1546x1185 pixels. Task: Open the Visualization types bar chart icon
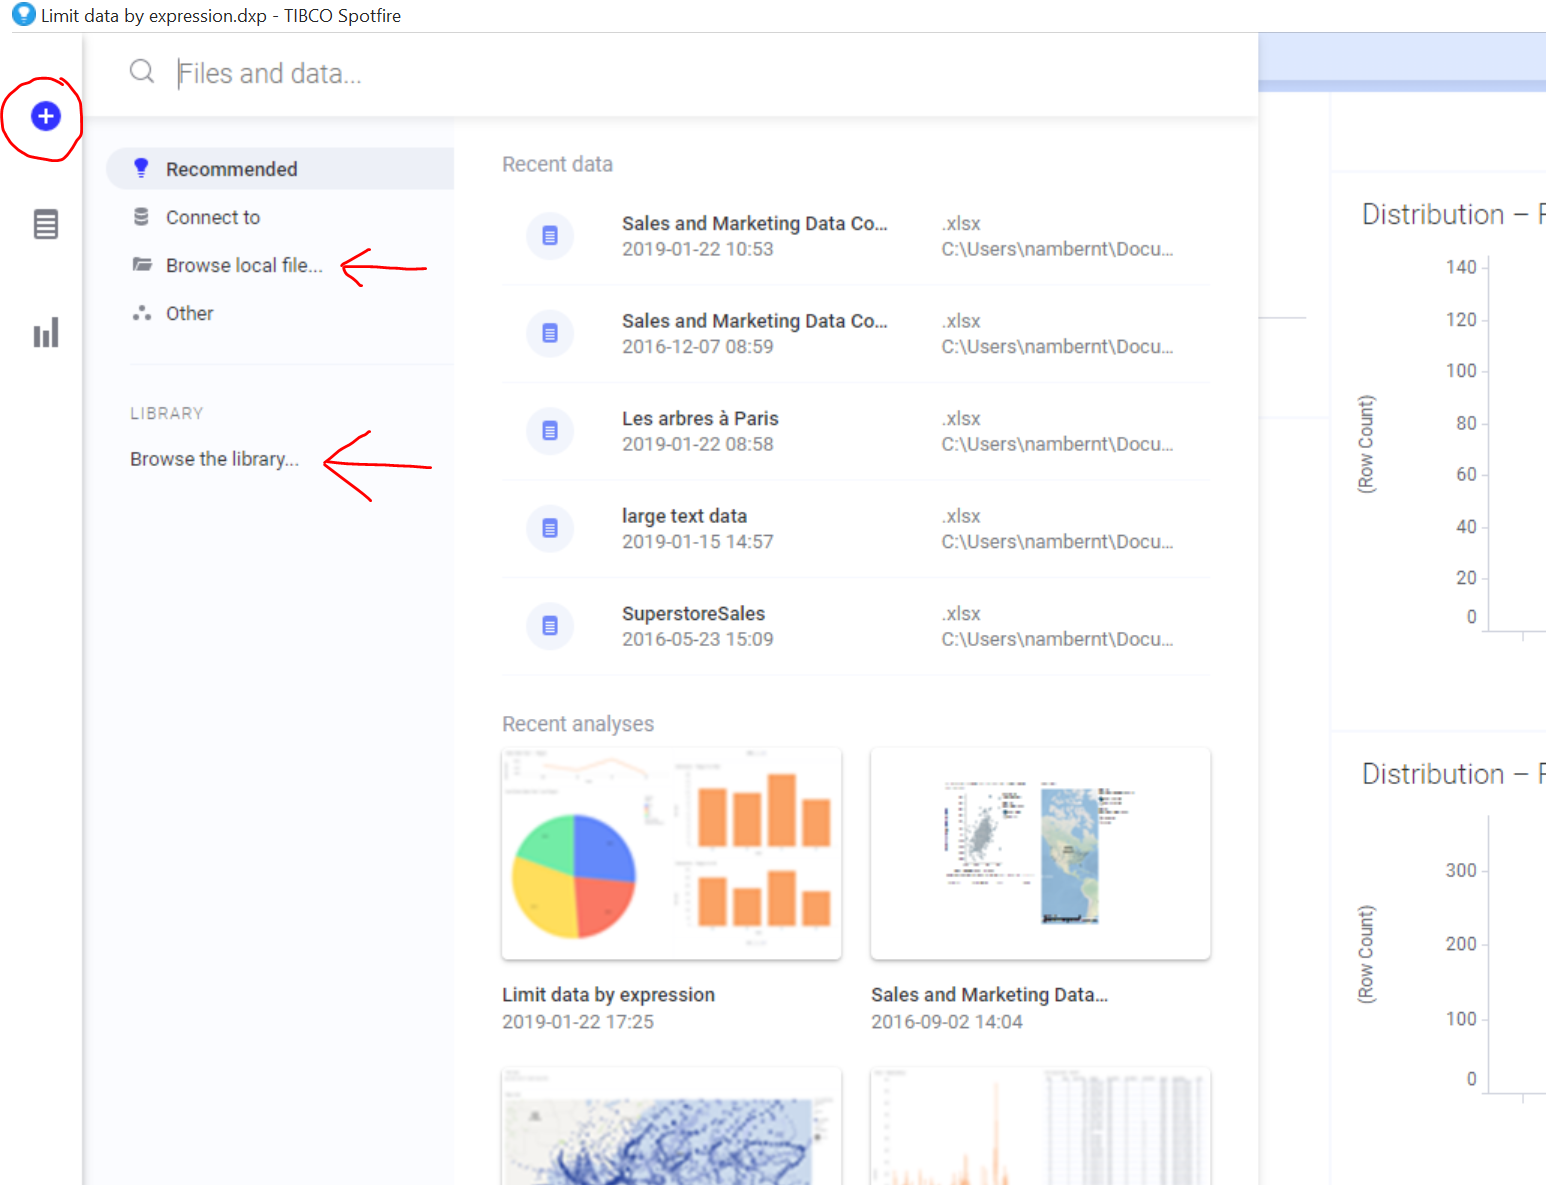click(x=46, y=333)
